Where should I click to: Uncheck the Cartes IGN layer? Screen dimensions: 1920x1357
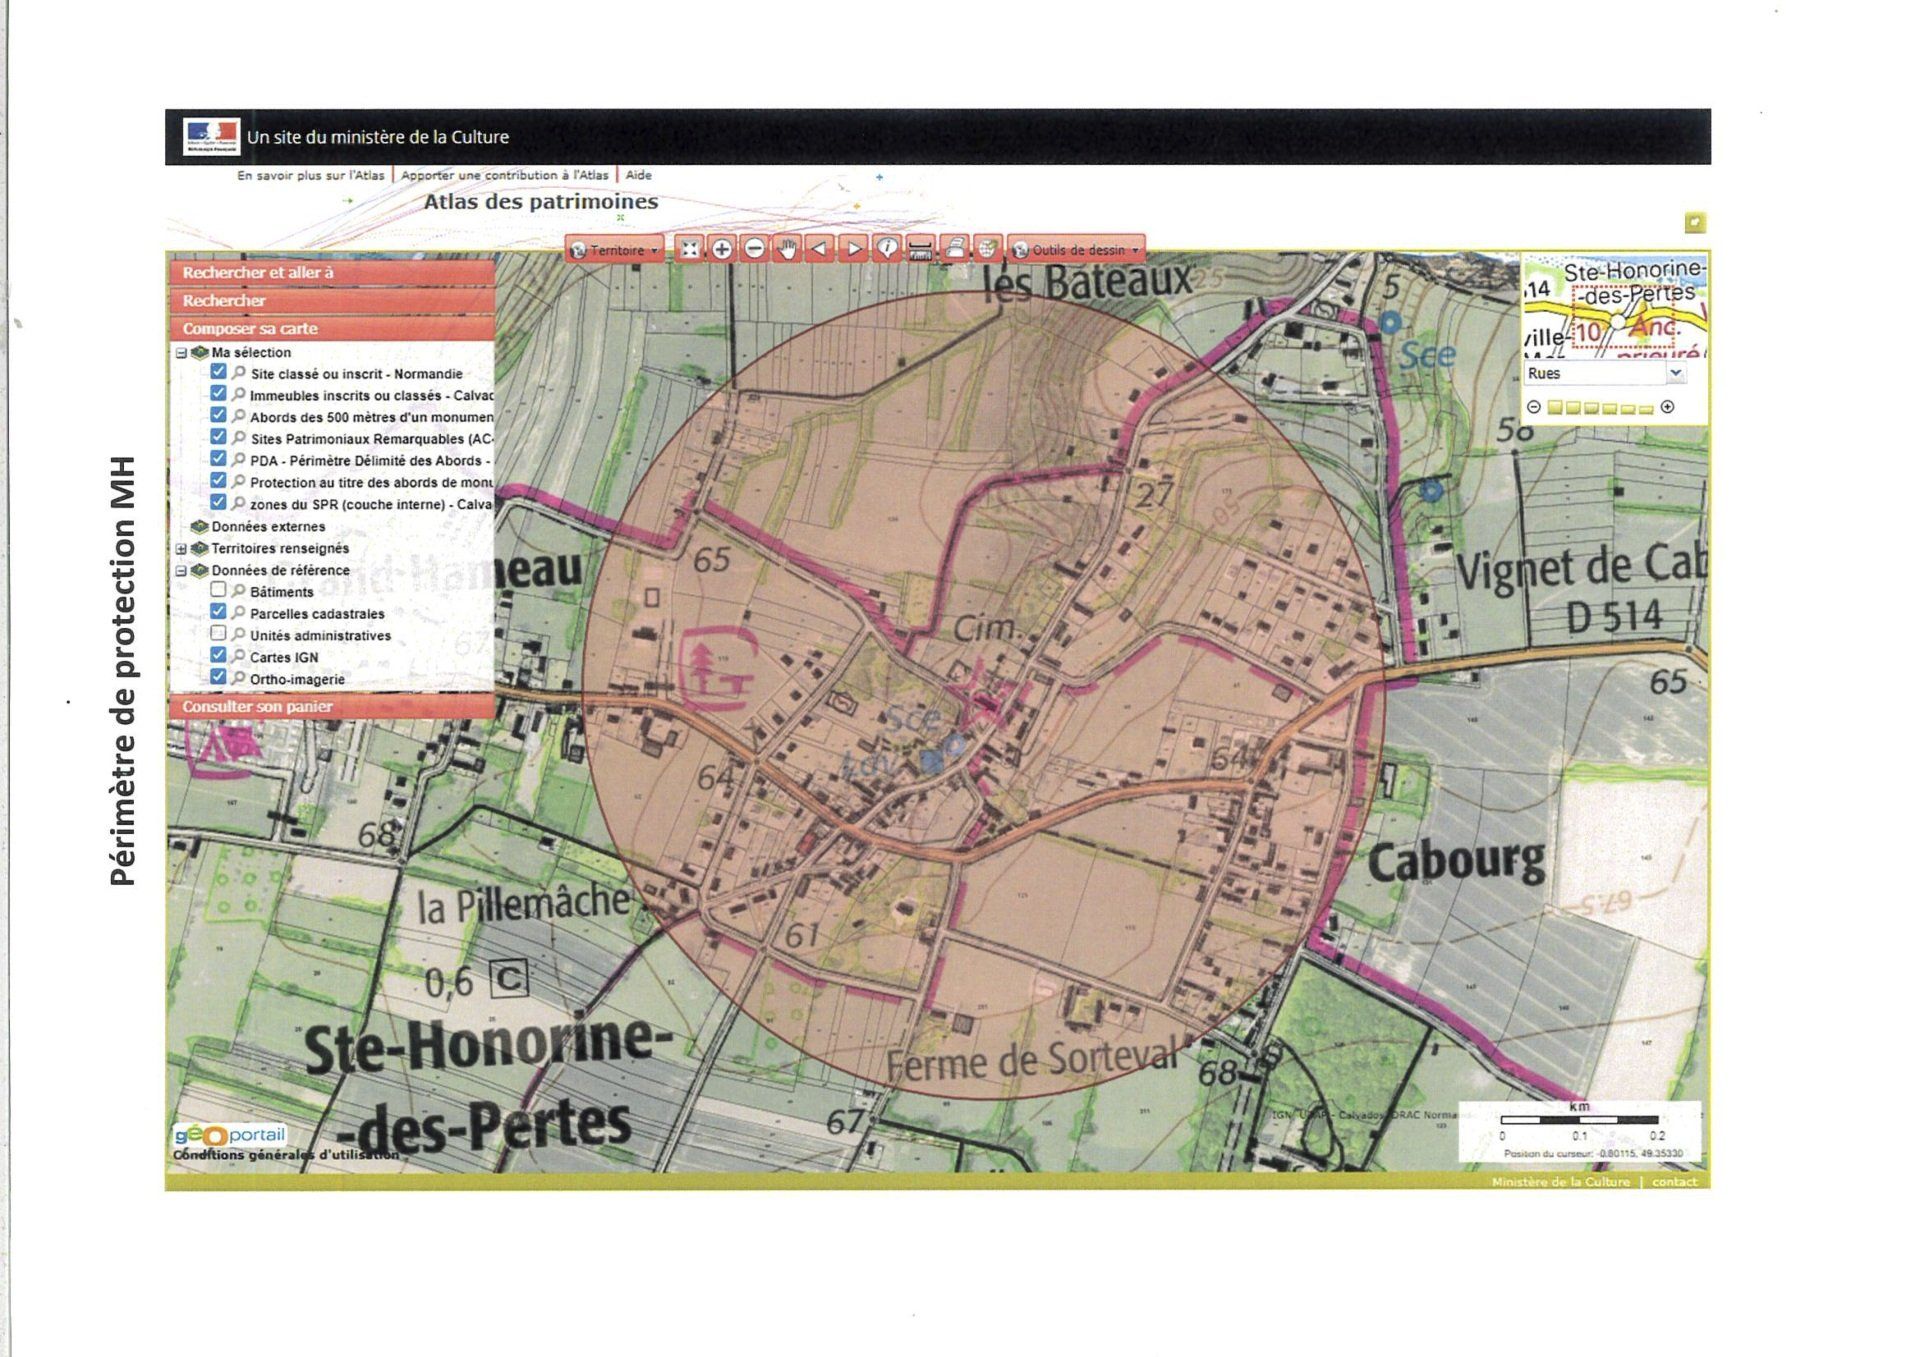pyautogui.click(x=218, y=655)
